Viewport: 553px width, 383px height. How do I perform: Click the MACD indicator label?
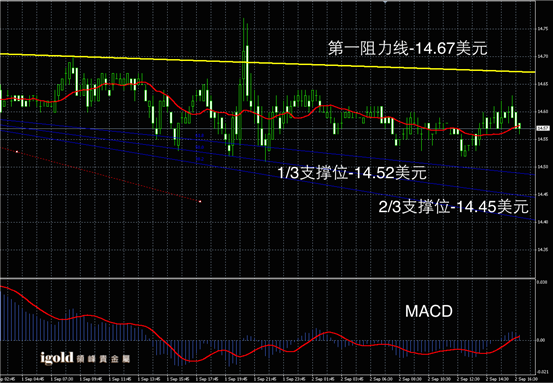click(429, 311)
